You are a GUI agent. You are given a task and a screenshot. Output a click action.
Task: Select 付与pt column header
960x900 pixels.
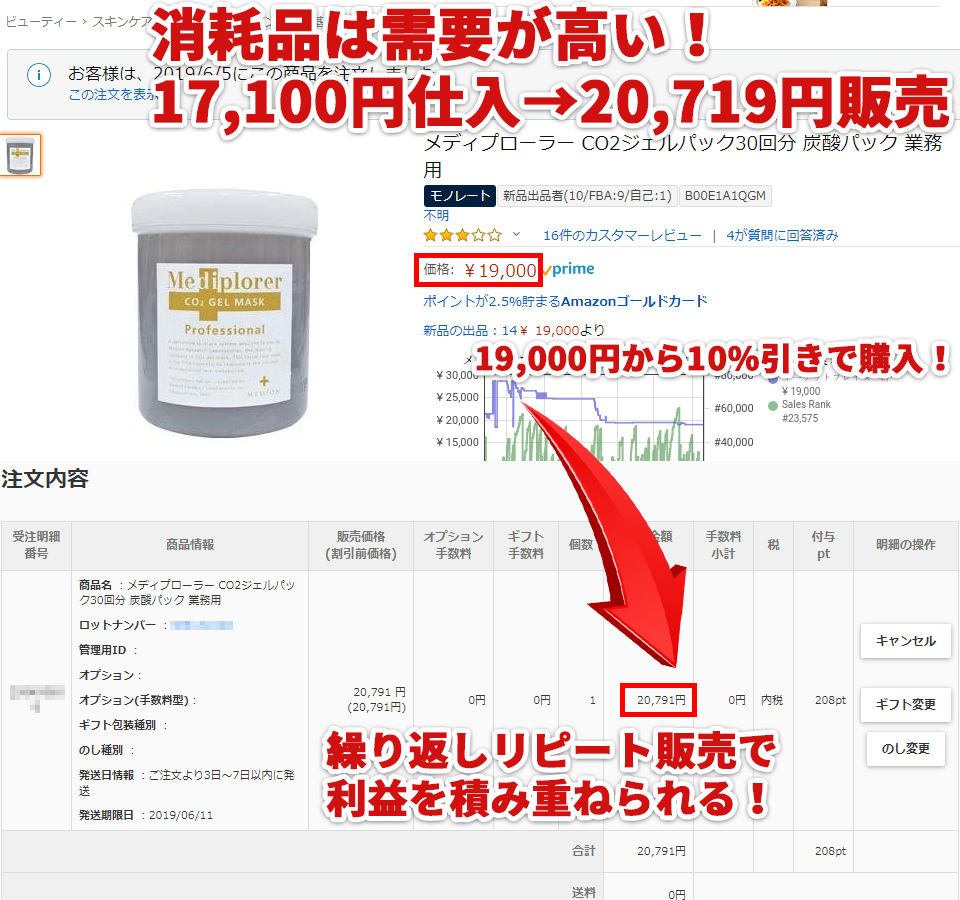tap(823, 545)
